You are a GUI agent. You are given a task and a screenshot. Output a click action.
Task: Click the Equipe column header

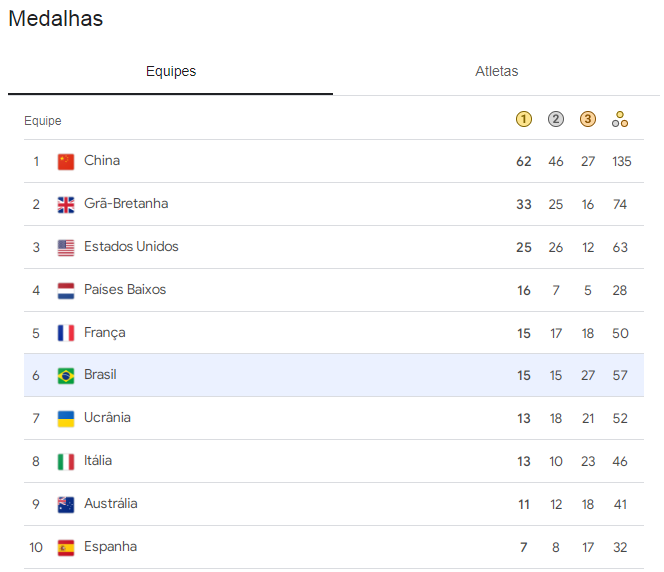43,121
